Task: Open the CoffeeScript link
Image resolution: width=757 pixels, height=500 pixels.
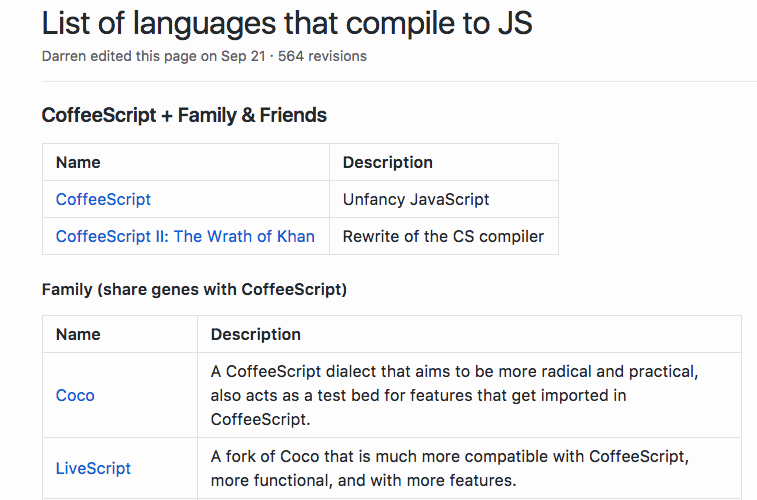Action: click(x=103, y=199)
